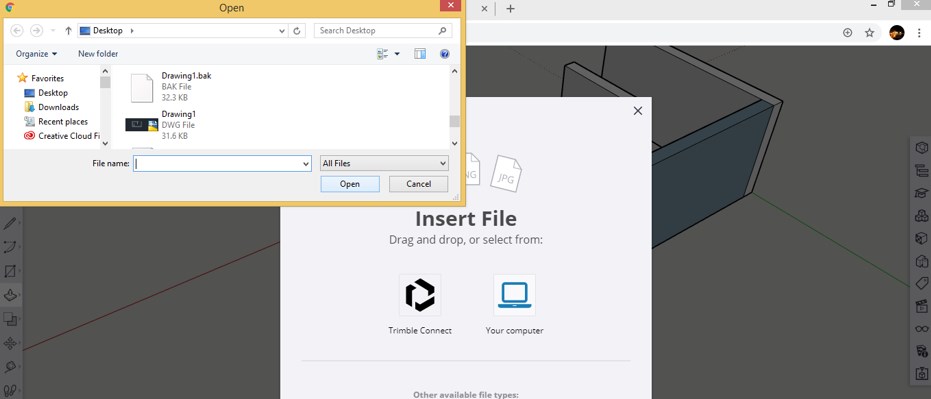The width and height of the screenshot is (931, 399).
Task: Select the Solid tools overlapping squares icon
Action: tap(10, 319)
